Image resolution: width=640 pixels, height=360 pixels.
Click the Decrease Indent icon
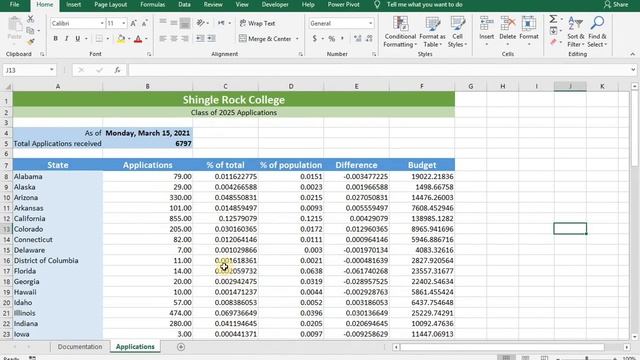click(x=200, y=38)
